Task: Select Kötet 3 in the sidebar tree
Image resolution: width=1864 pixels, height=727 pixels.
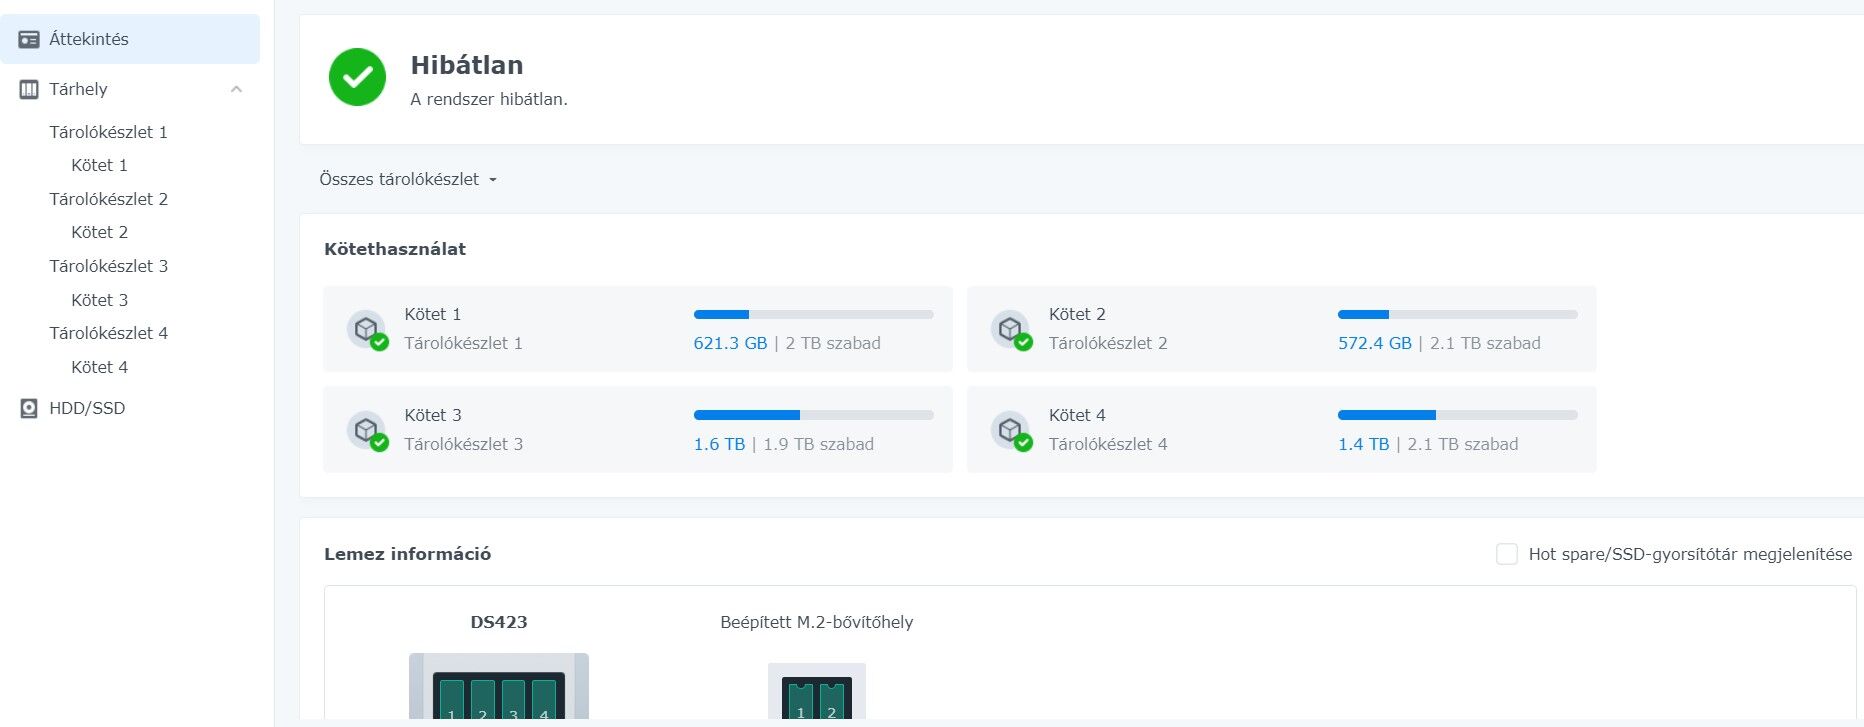Action: point(99,300)
